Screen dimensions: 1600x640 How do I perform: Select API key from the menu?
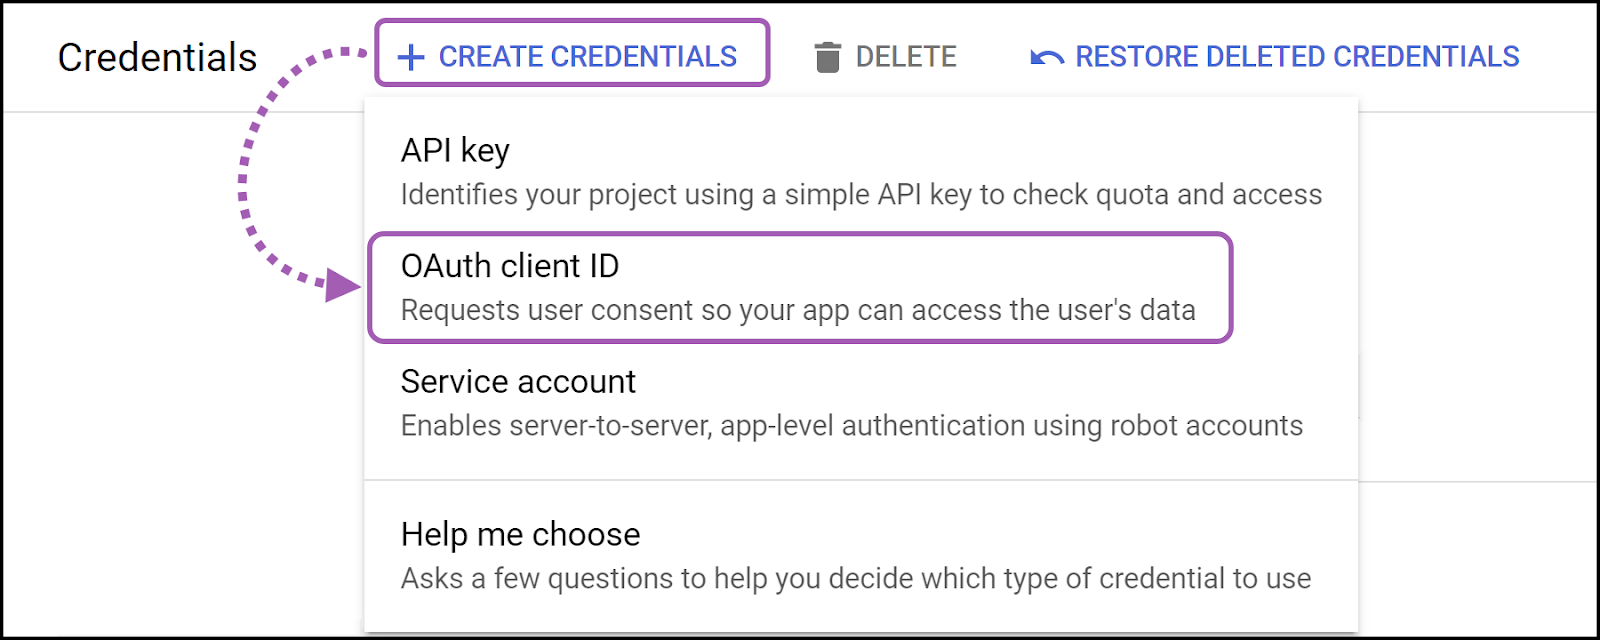click(453, 151)
